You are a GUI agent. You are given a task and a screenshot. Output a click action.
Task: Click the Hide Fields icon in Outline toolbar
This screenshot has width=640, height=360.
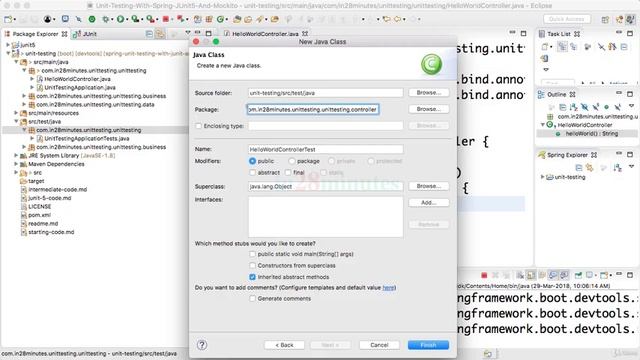[584, 107]
